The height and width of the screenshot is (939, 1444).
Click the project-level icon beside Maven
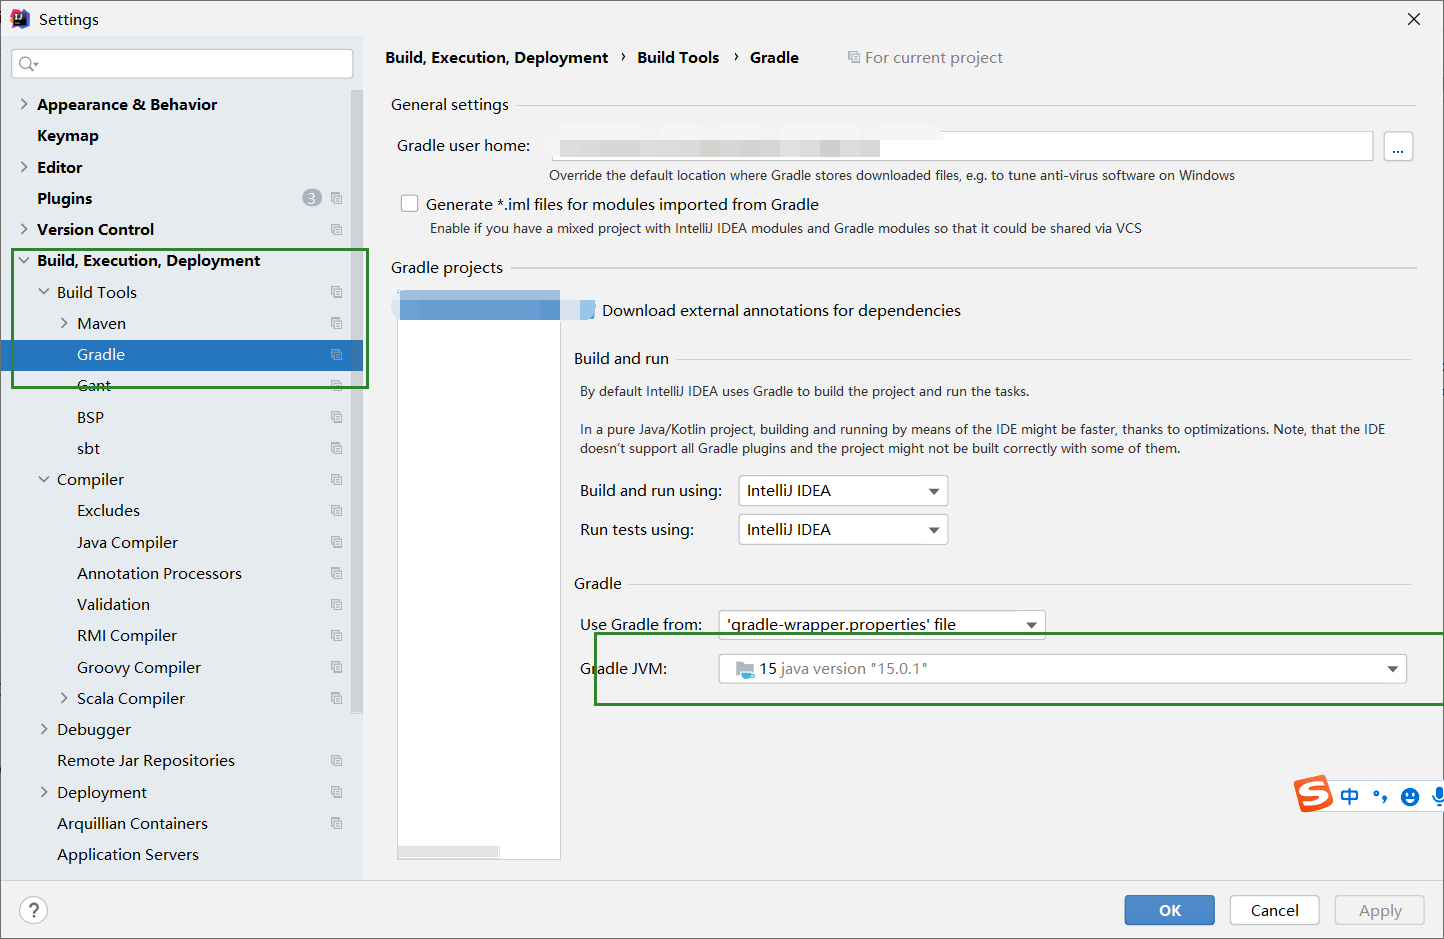tap(337, 323)
